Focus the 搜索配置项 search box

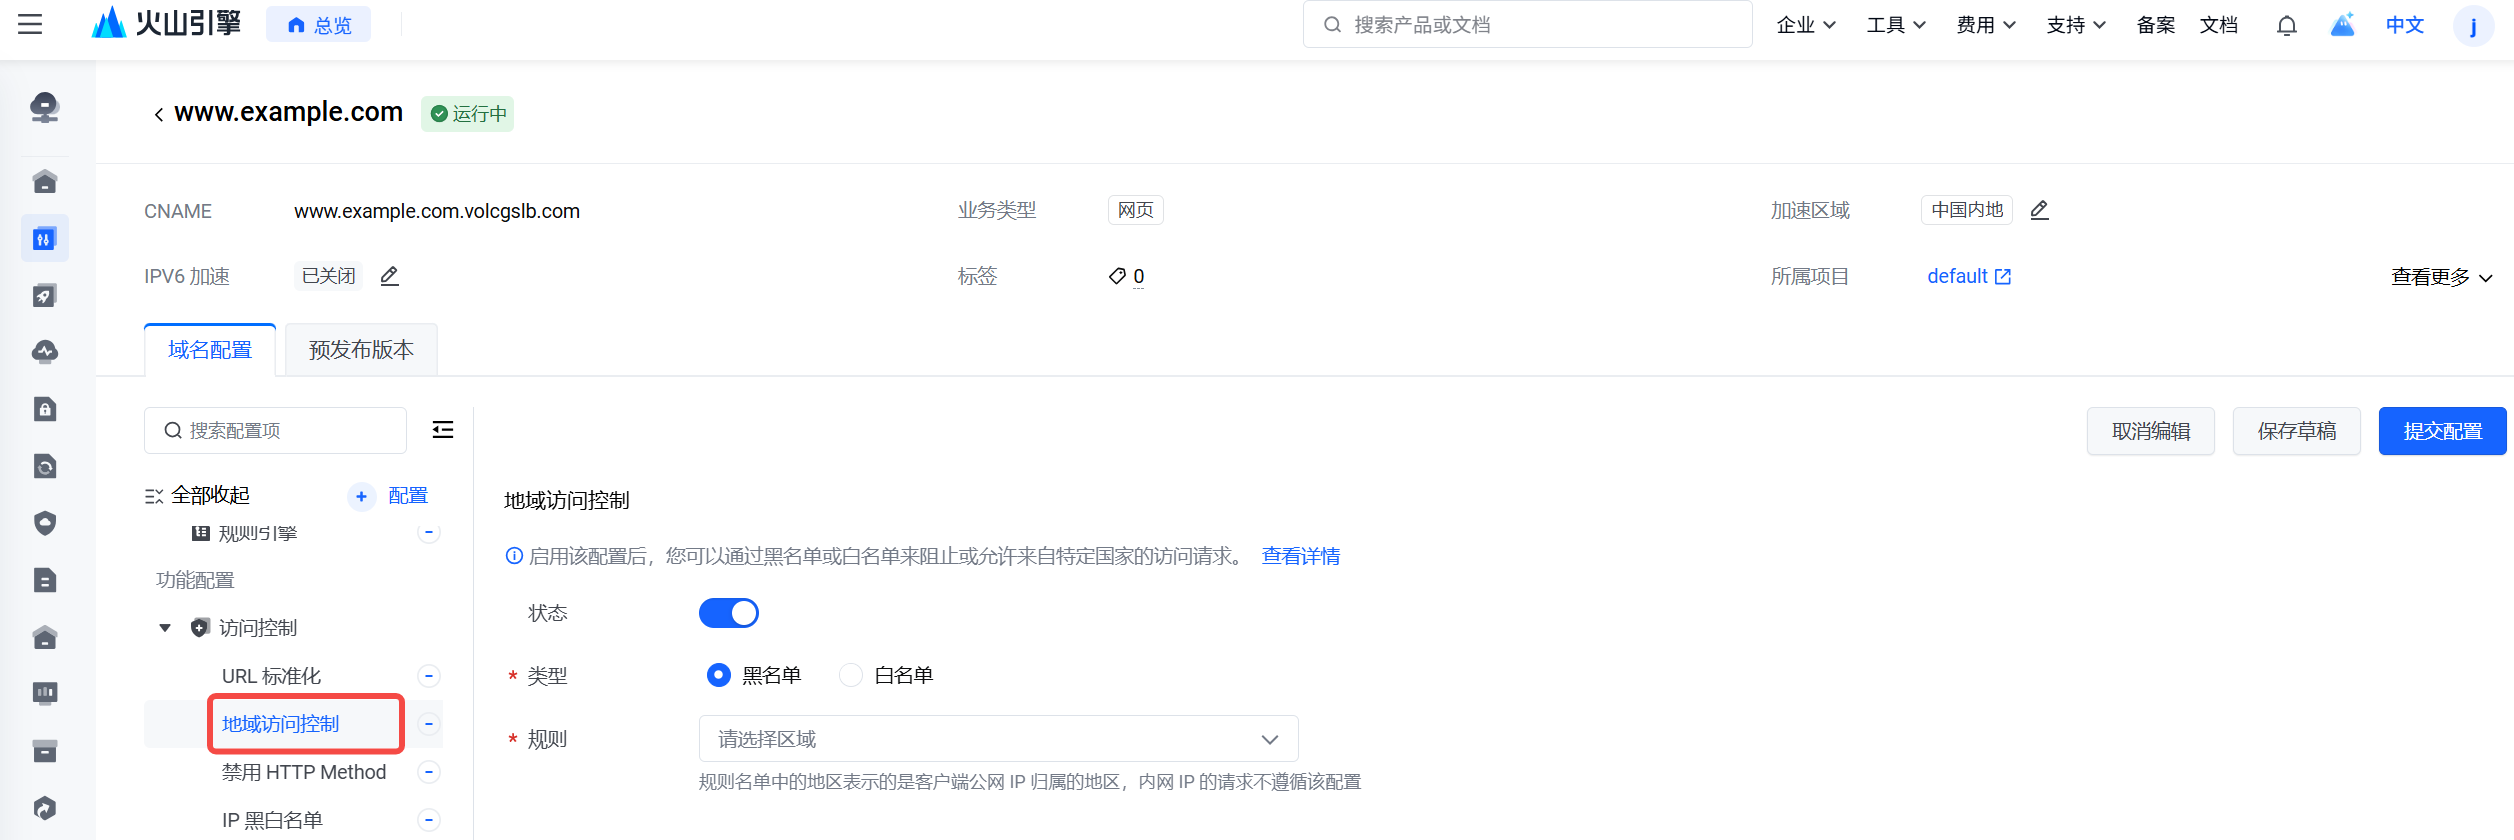(275, 431)
